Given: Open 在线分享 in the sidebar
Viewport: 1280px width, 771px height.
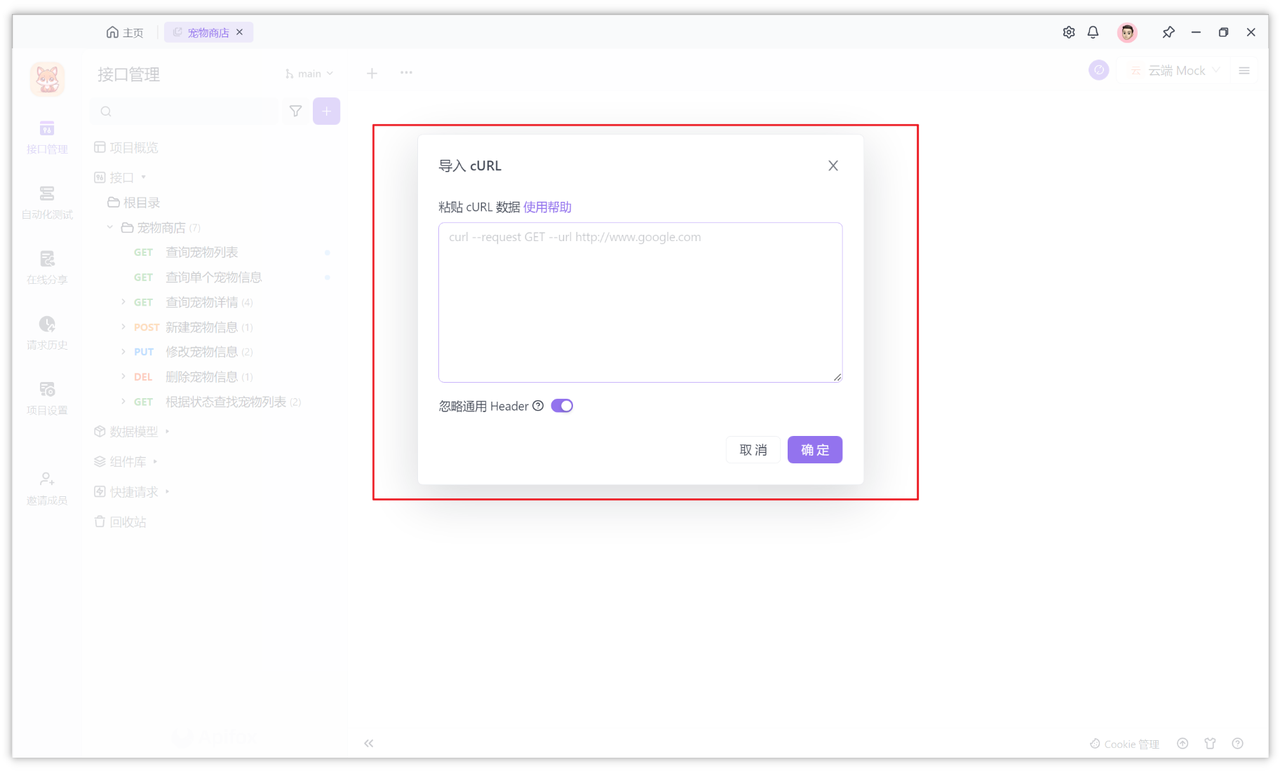Looking at the screenshot, I should click(x=47, y=267).
